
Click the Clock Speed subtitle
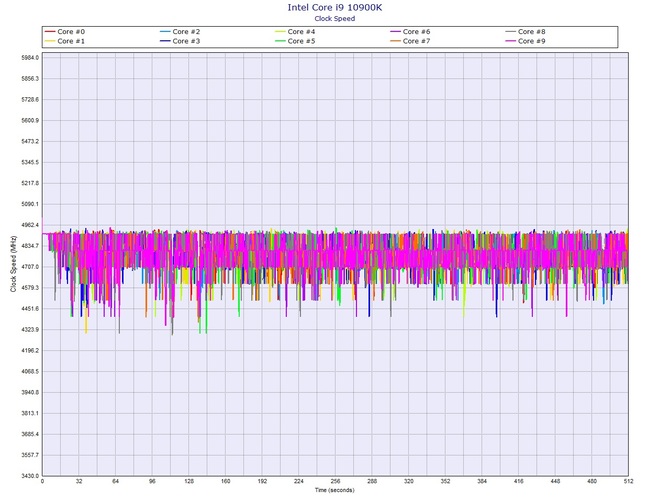[x=335, y=18]
